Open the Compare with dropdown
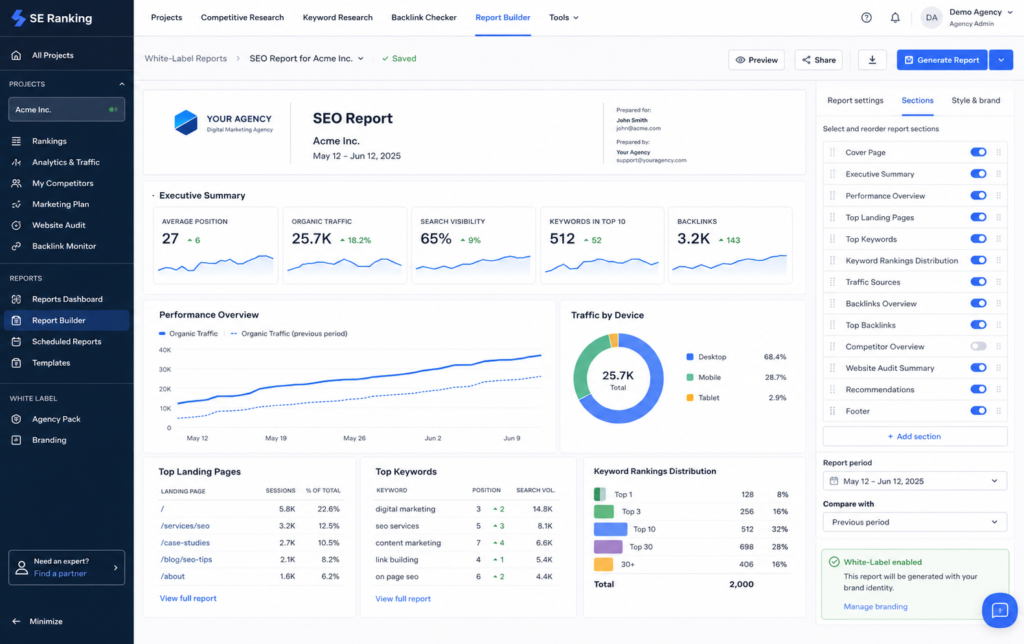Viewport: 1024px width, 644px height. coord(914,522)
